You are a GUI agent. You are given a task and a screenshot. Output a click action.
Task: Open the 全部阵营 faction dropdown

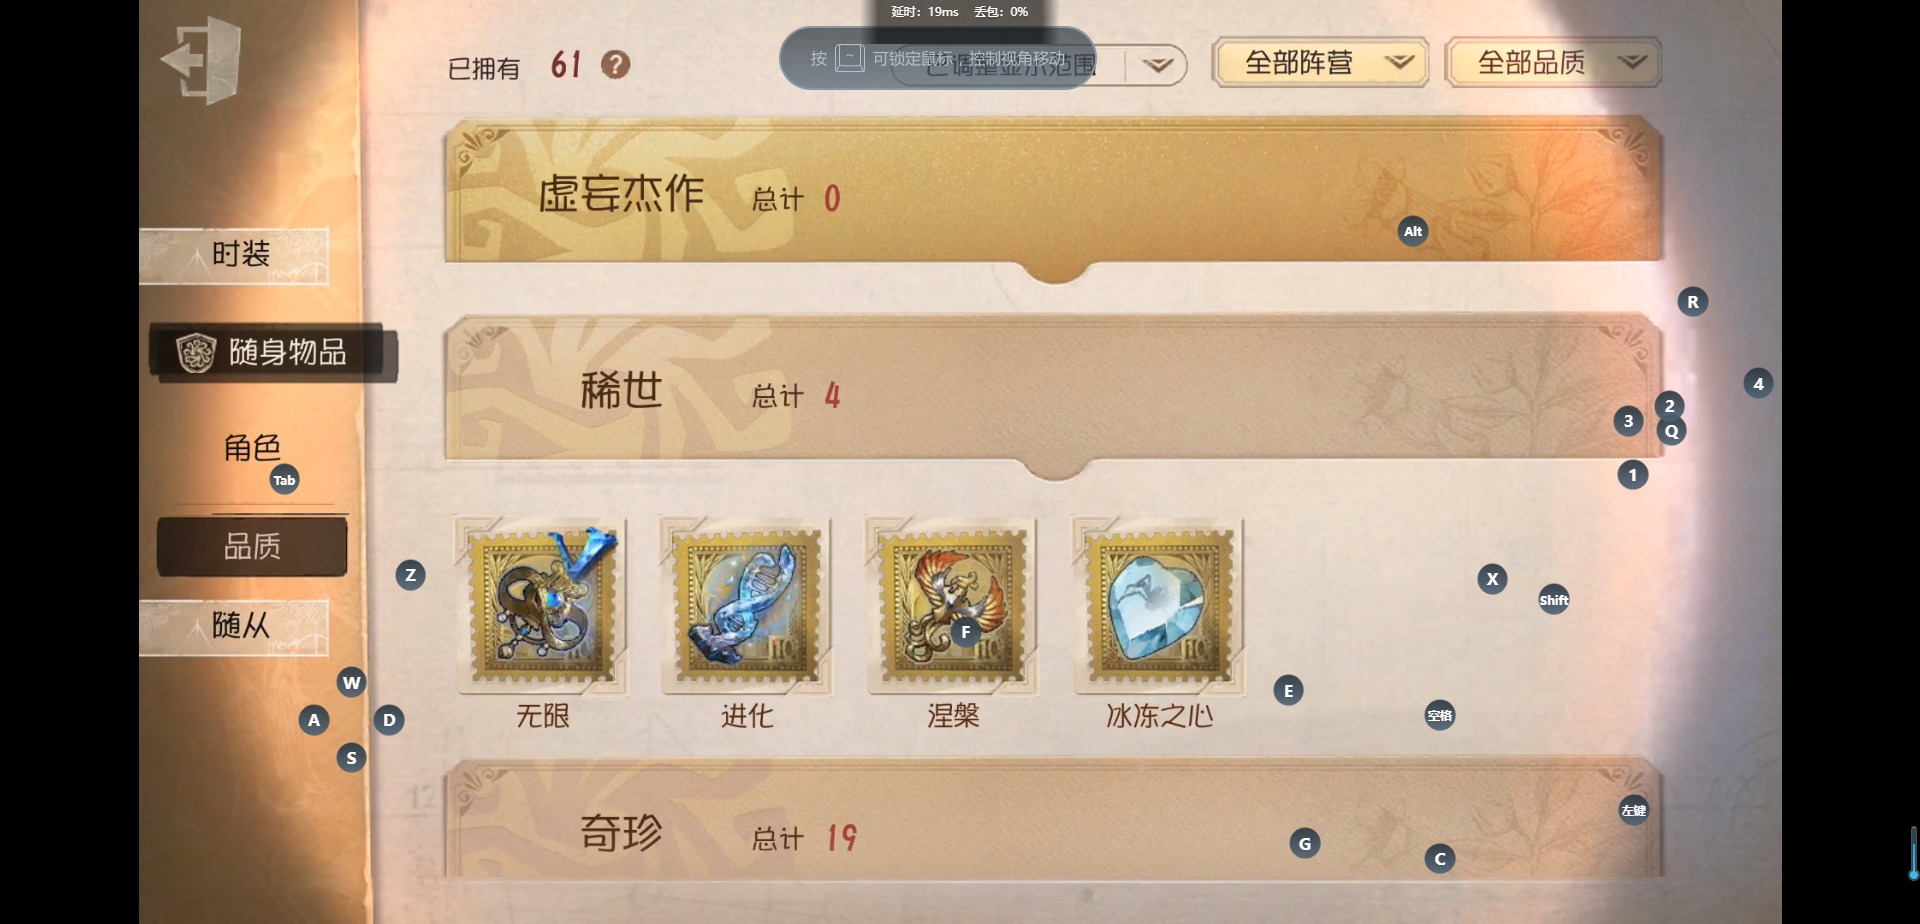click(x=1320, y=63)
